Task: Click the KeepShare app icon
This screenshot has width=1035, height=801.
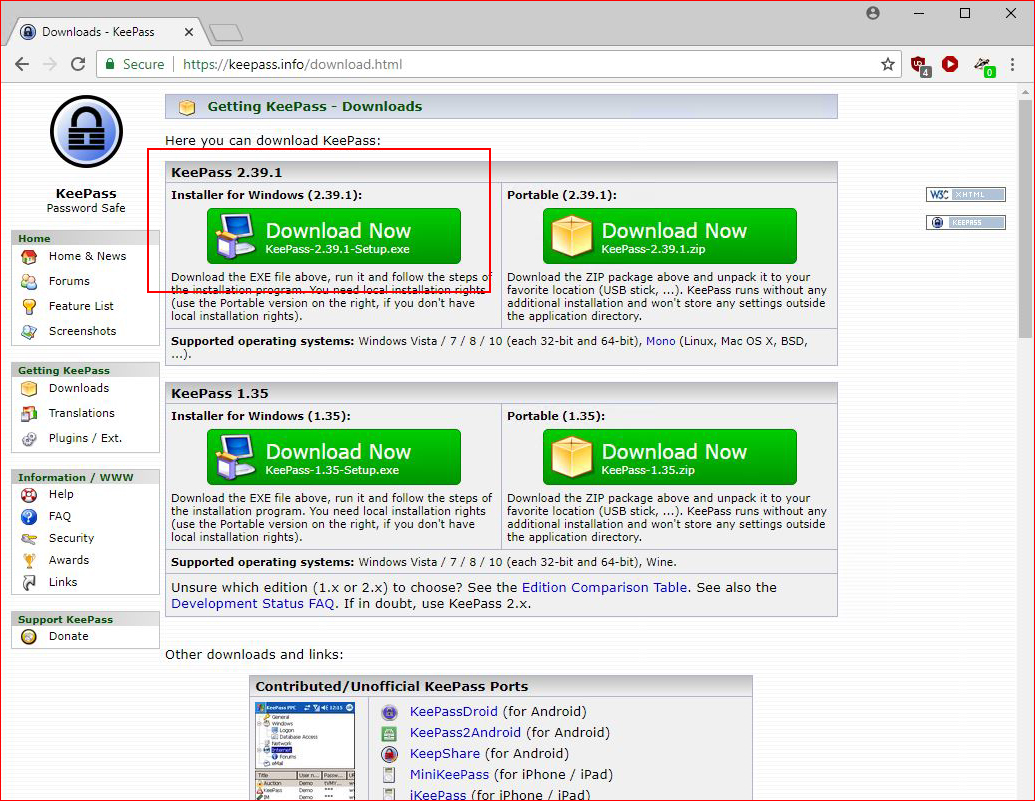Action: coord(389,754)
